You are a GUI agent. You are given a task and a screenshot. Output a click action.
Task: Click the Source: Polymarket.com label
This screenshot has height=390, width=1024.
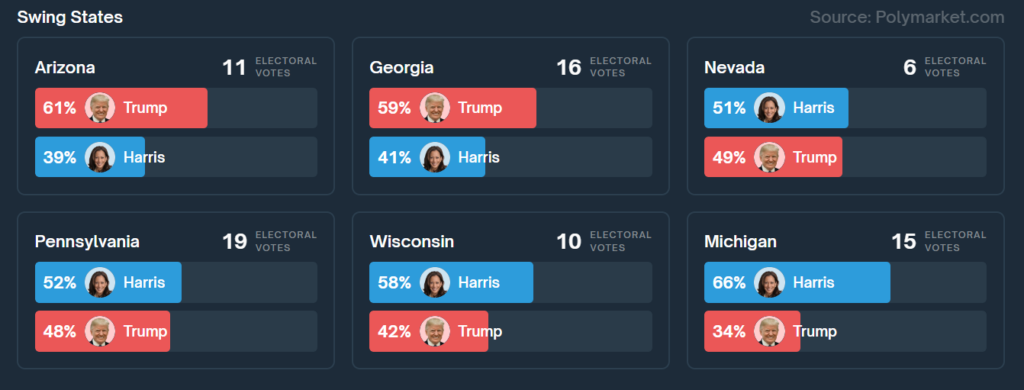point(907,18)
